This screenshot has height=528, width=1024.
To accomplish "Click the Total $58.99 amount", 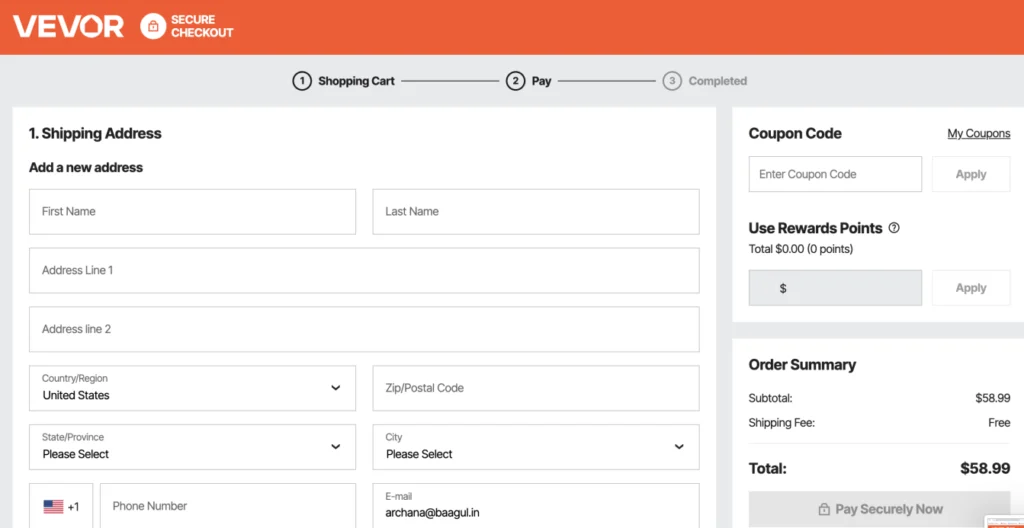I will (x=985, y=469).
